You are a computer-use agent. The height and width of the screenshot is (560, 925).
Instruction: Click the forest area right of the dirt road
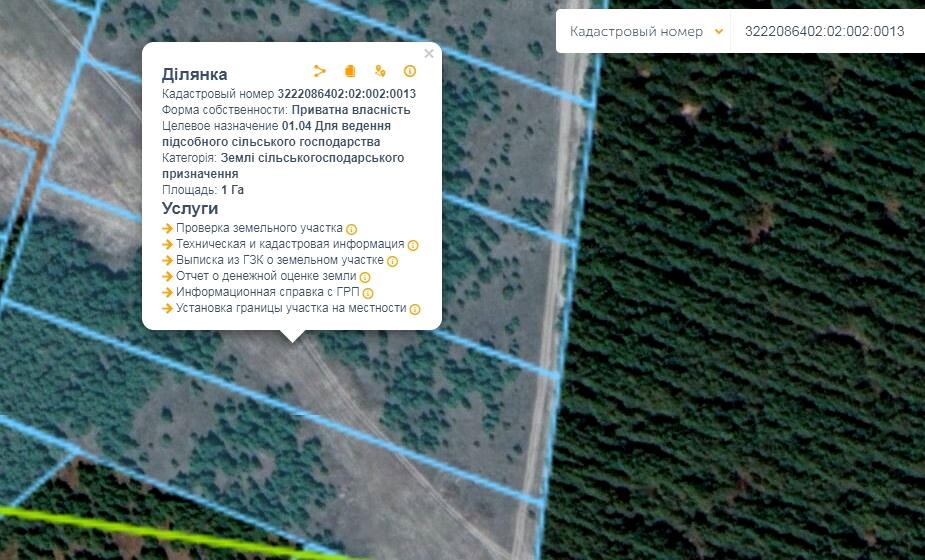[x=750, y=300]
